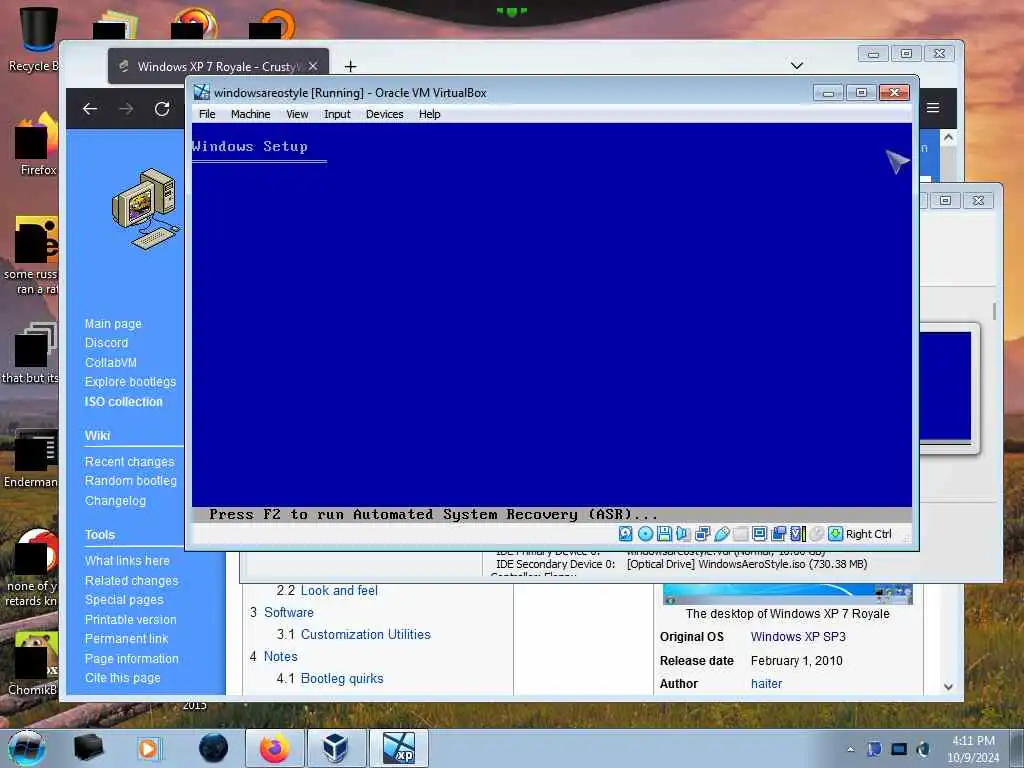Open the Windows XP SP3 link
This screenshot has width=1024, height=768.
coord(797,637)
